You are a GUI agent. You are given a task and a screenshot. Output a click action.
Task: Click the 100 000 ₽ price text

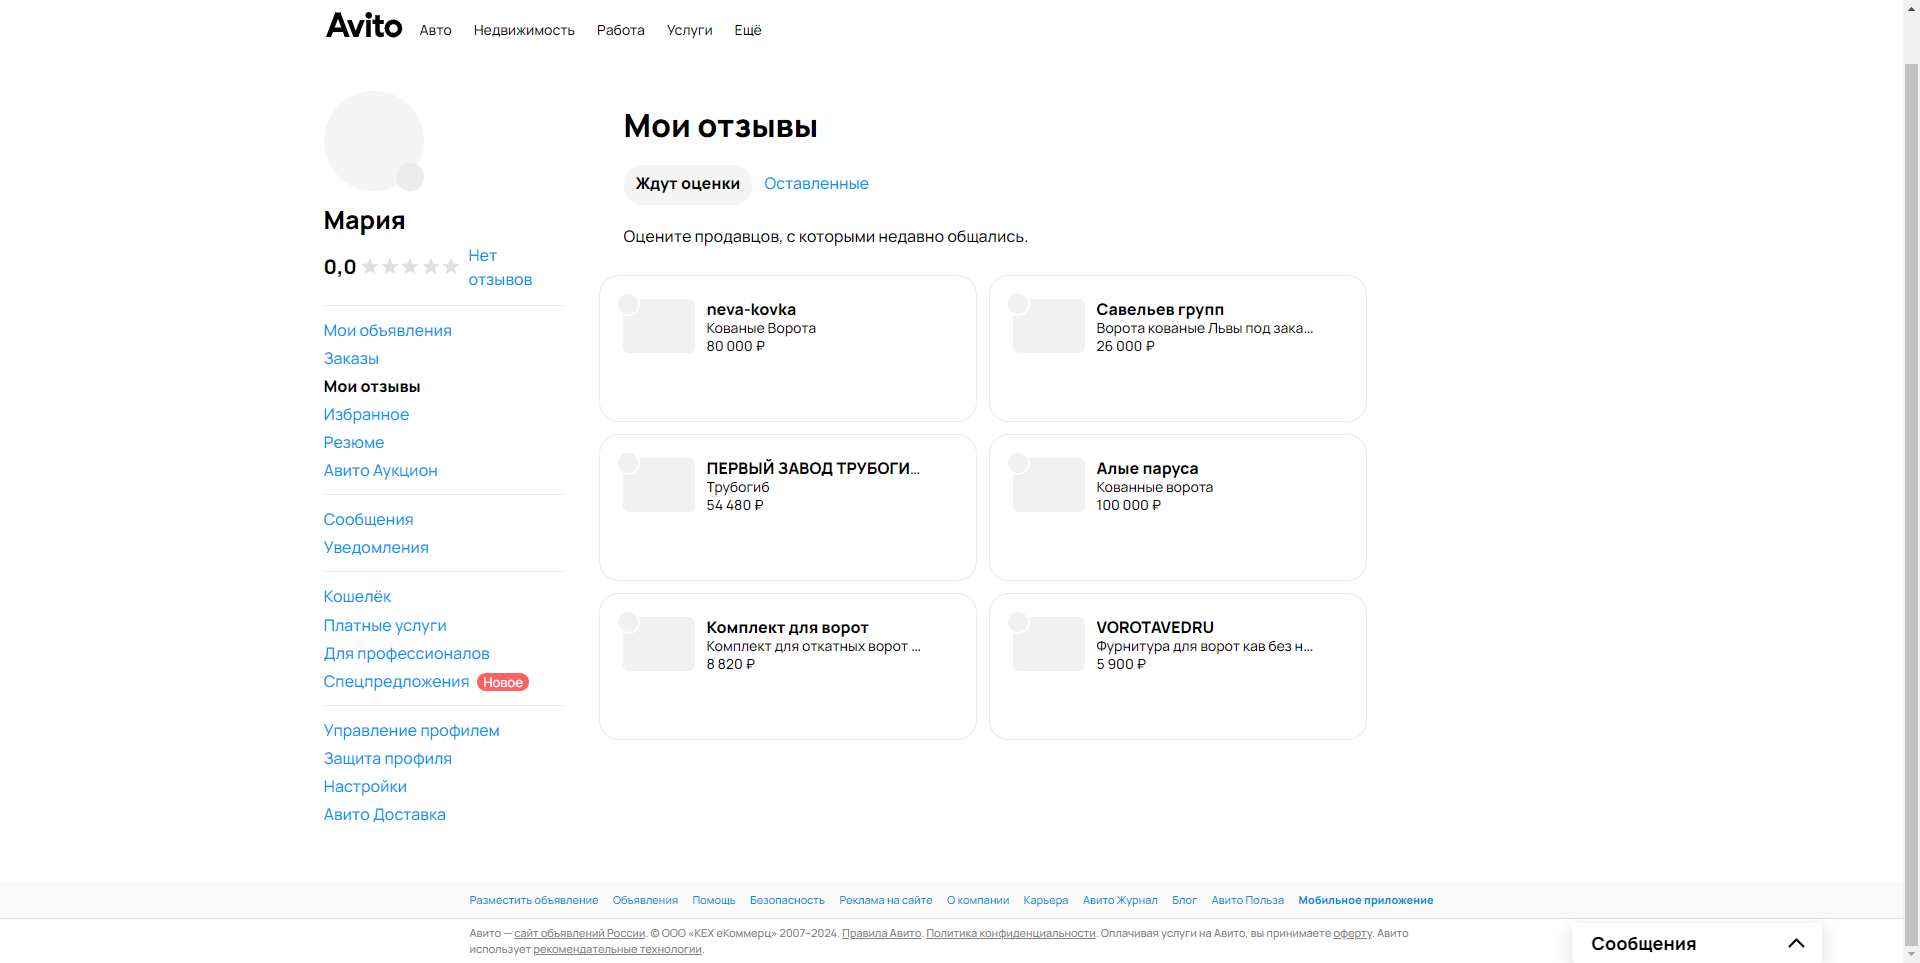point(1128,505)
